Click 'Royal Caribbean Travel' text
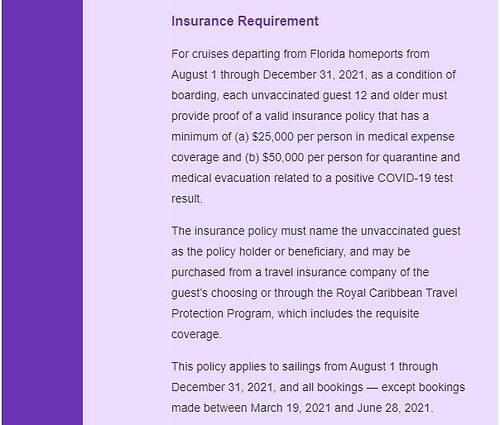The width and height of the screenshot is (500, 425). click(x=397, y=293)
